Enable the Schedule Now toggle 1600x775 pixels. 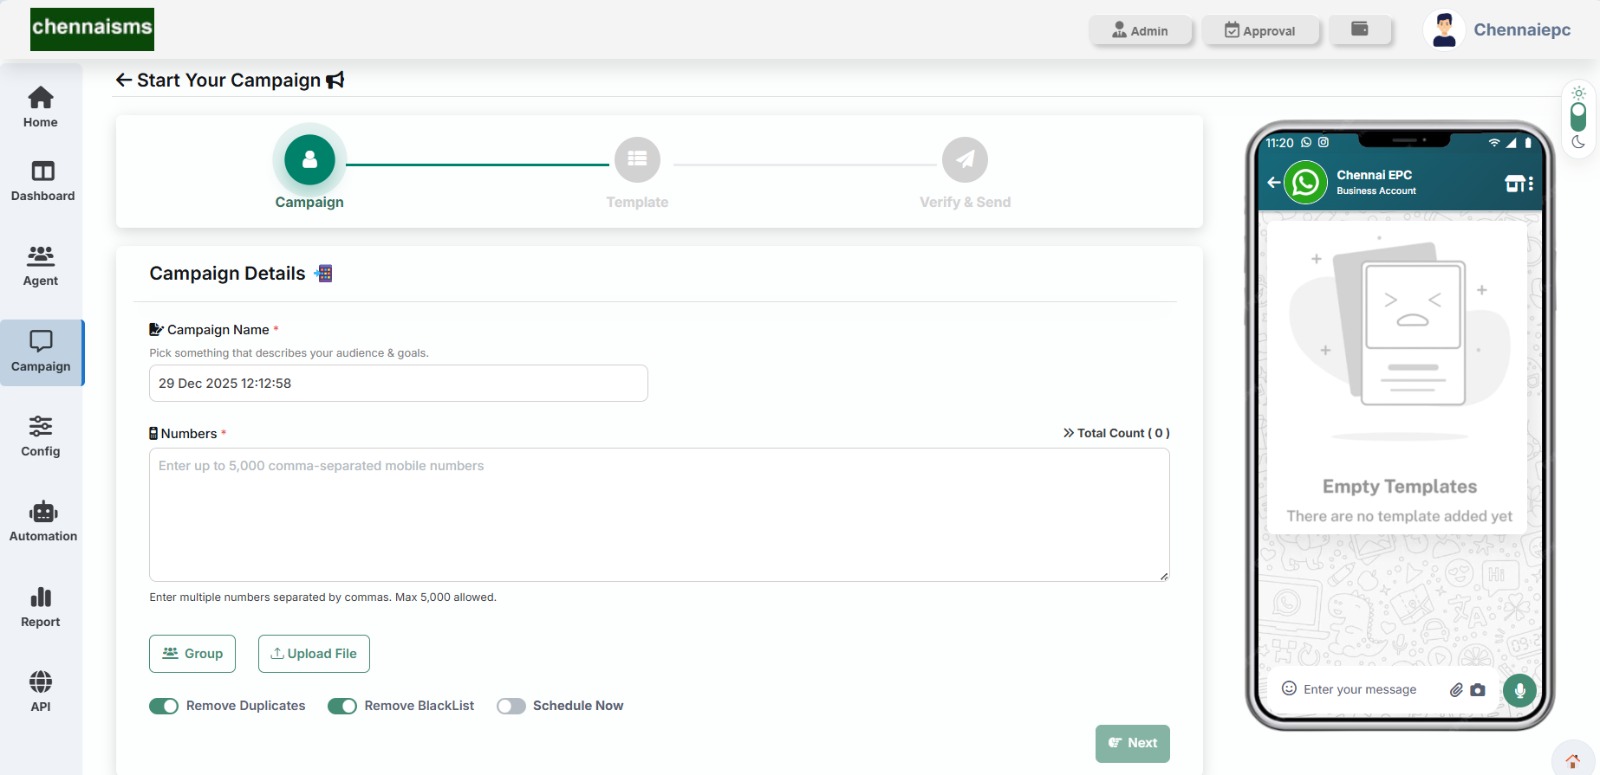click(x=511, y=706)
